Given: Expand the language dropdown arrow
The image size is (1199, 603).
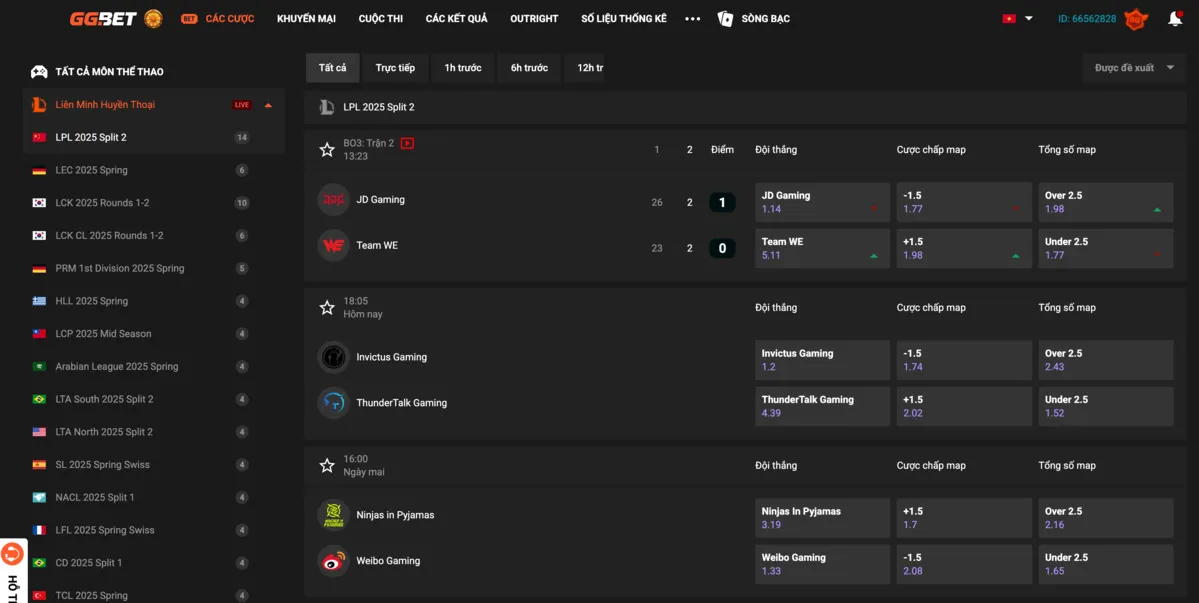Looking at the screenshot, I should pyautogui.click(x=1028, y=18).
